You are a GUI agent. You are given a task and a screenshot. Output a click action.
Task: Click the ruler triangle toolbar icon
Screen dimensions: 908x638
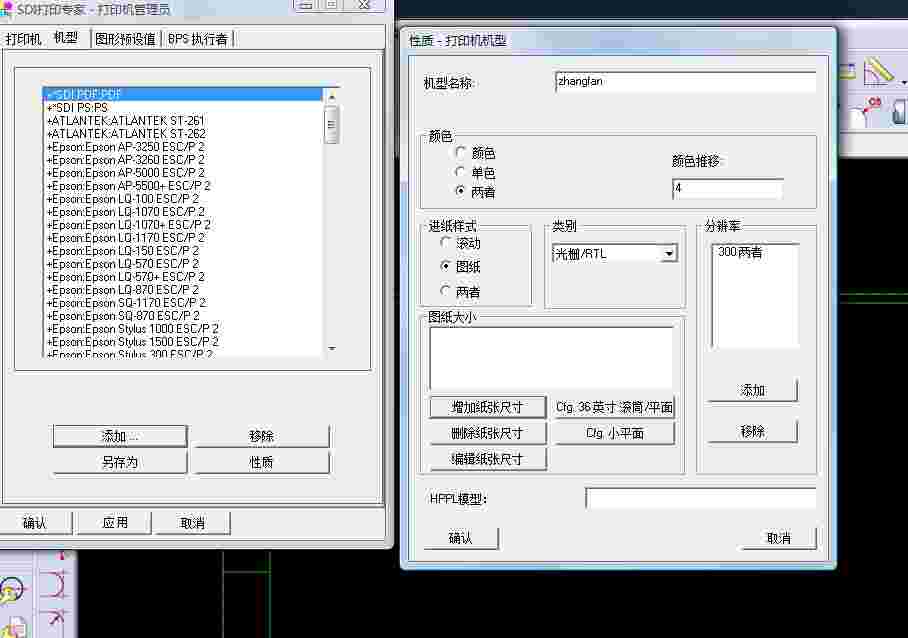[878, 71]
